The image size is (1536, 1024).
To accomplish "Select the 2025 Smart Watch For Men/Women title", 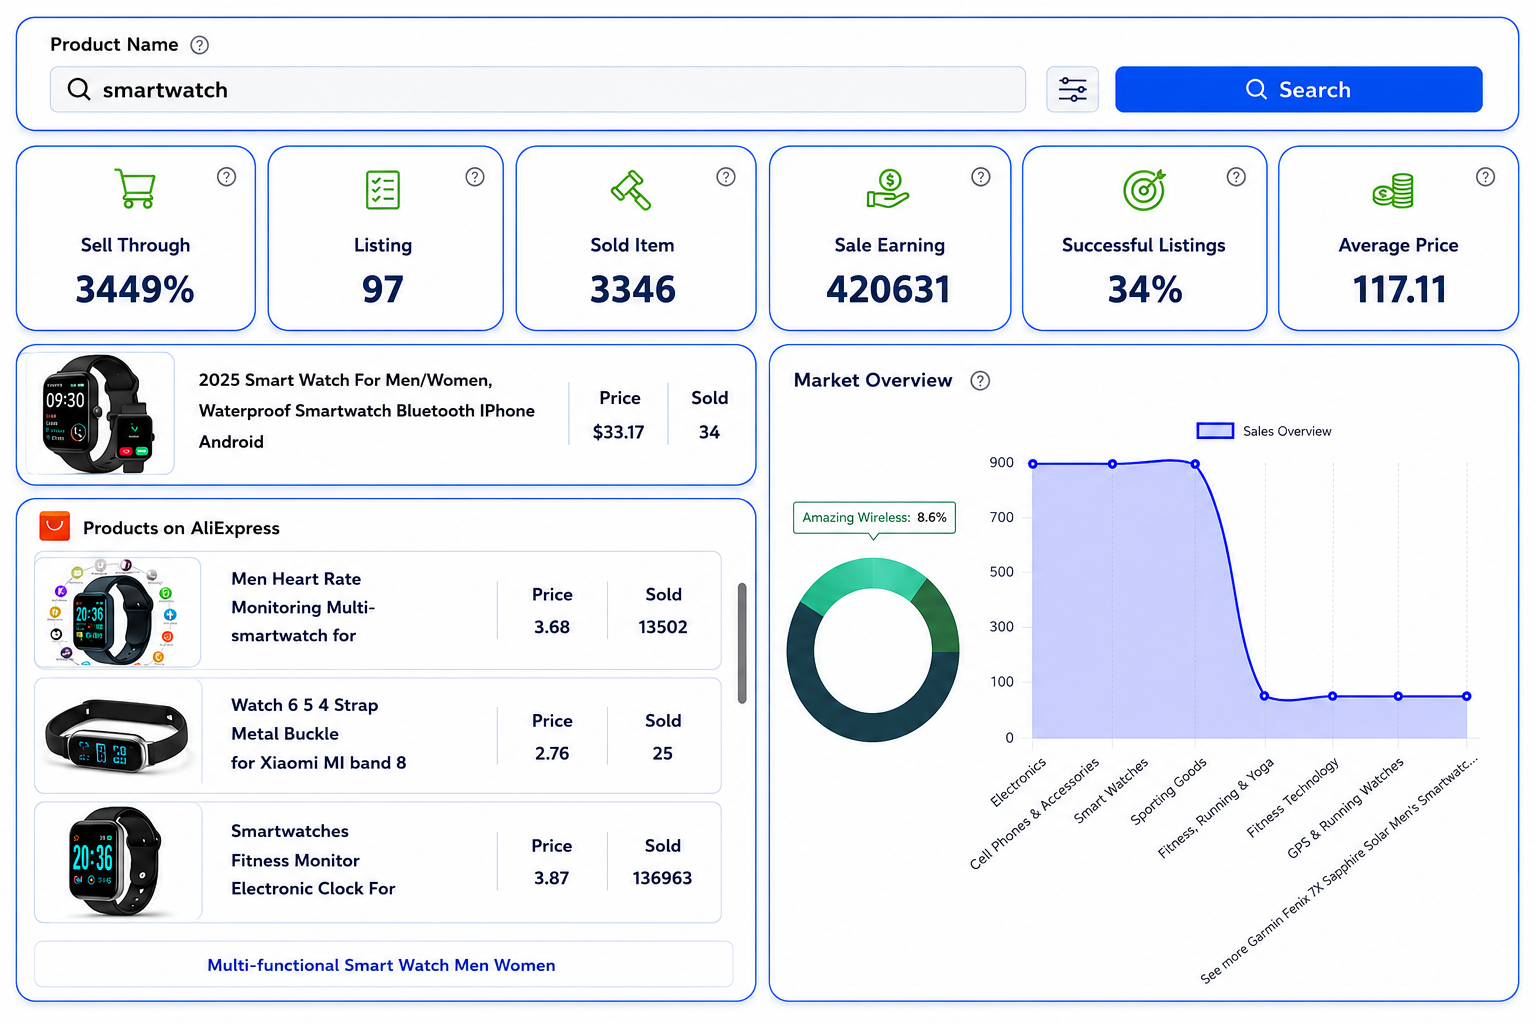I will coord(367,411).
